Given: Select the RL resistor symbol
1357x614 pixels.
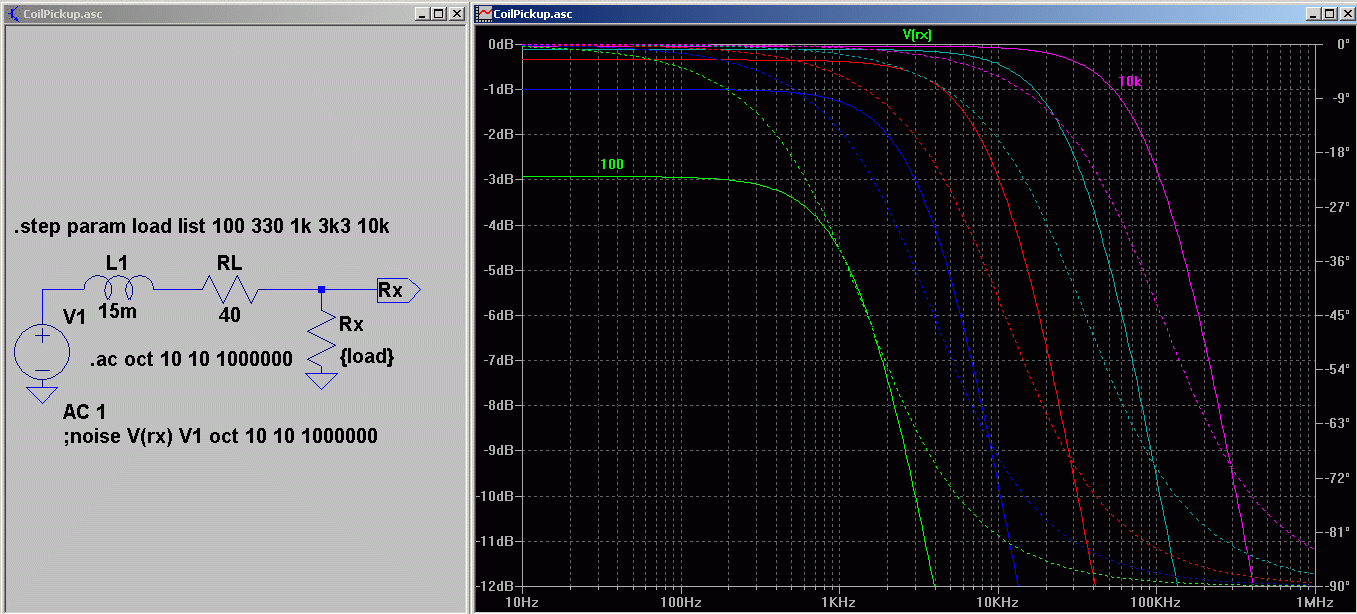Looking at the screenshot, I should click(229, 290).
